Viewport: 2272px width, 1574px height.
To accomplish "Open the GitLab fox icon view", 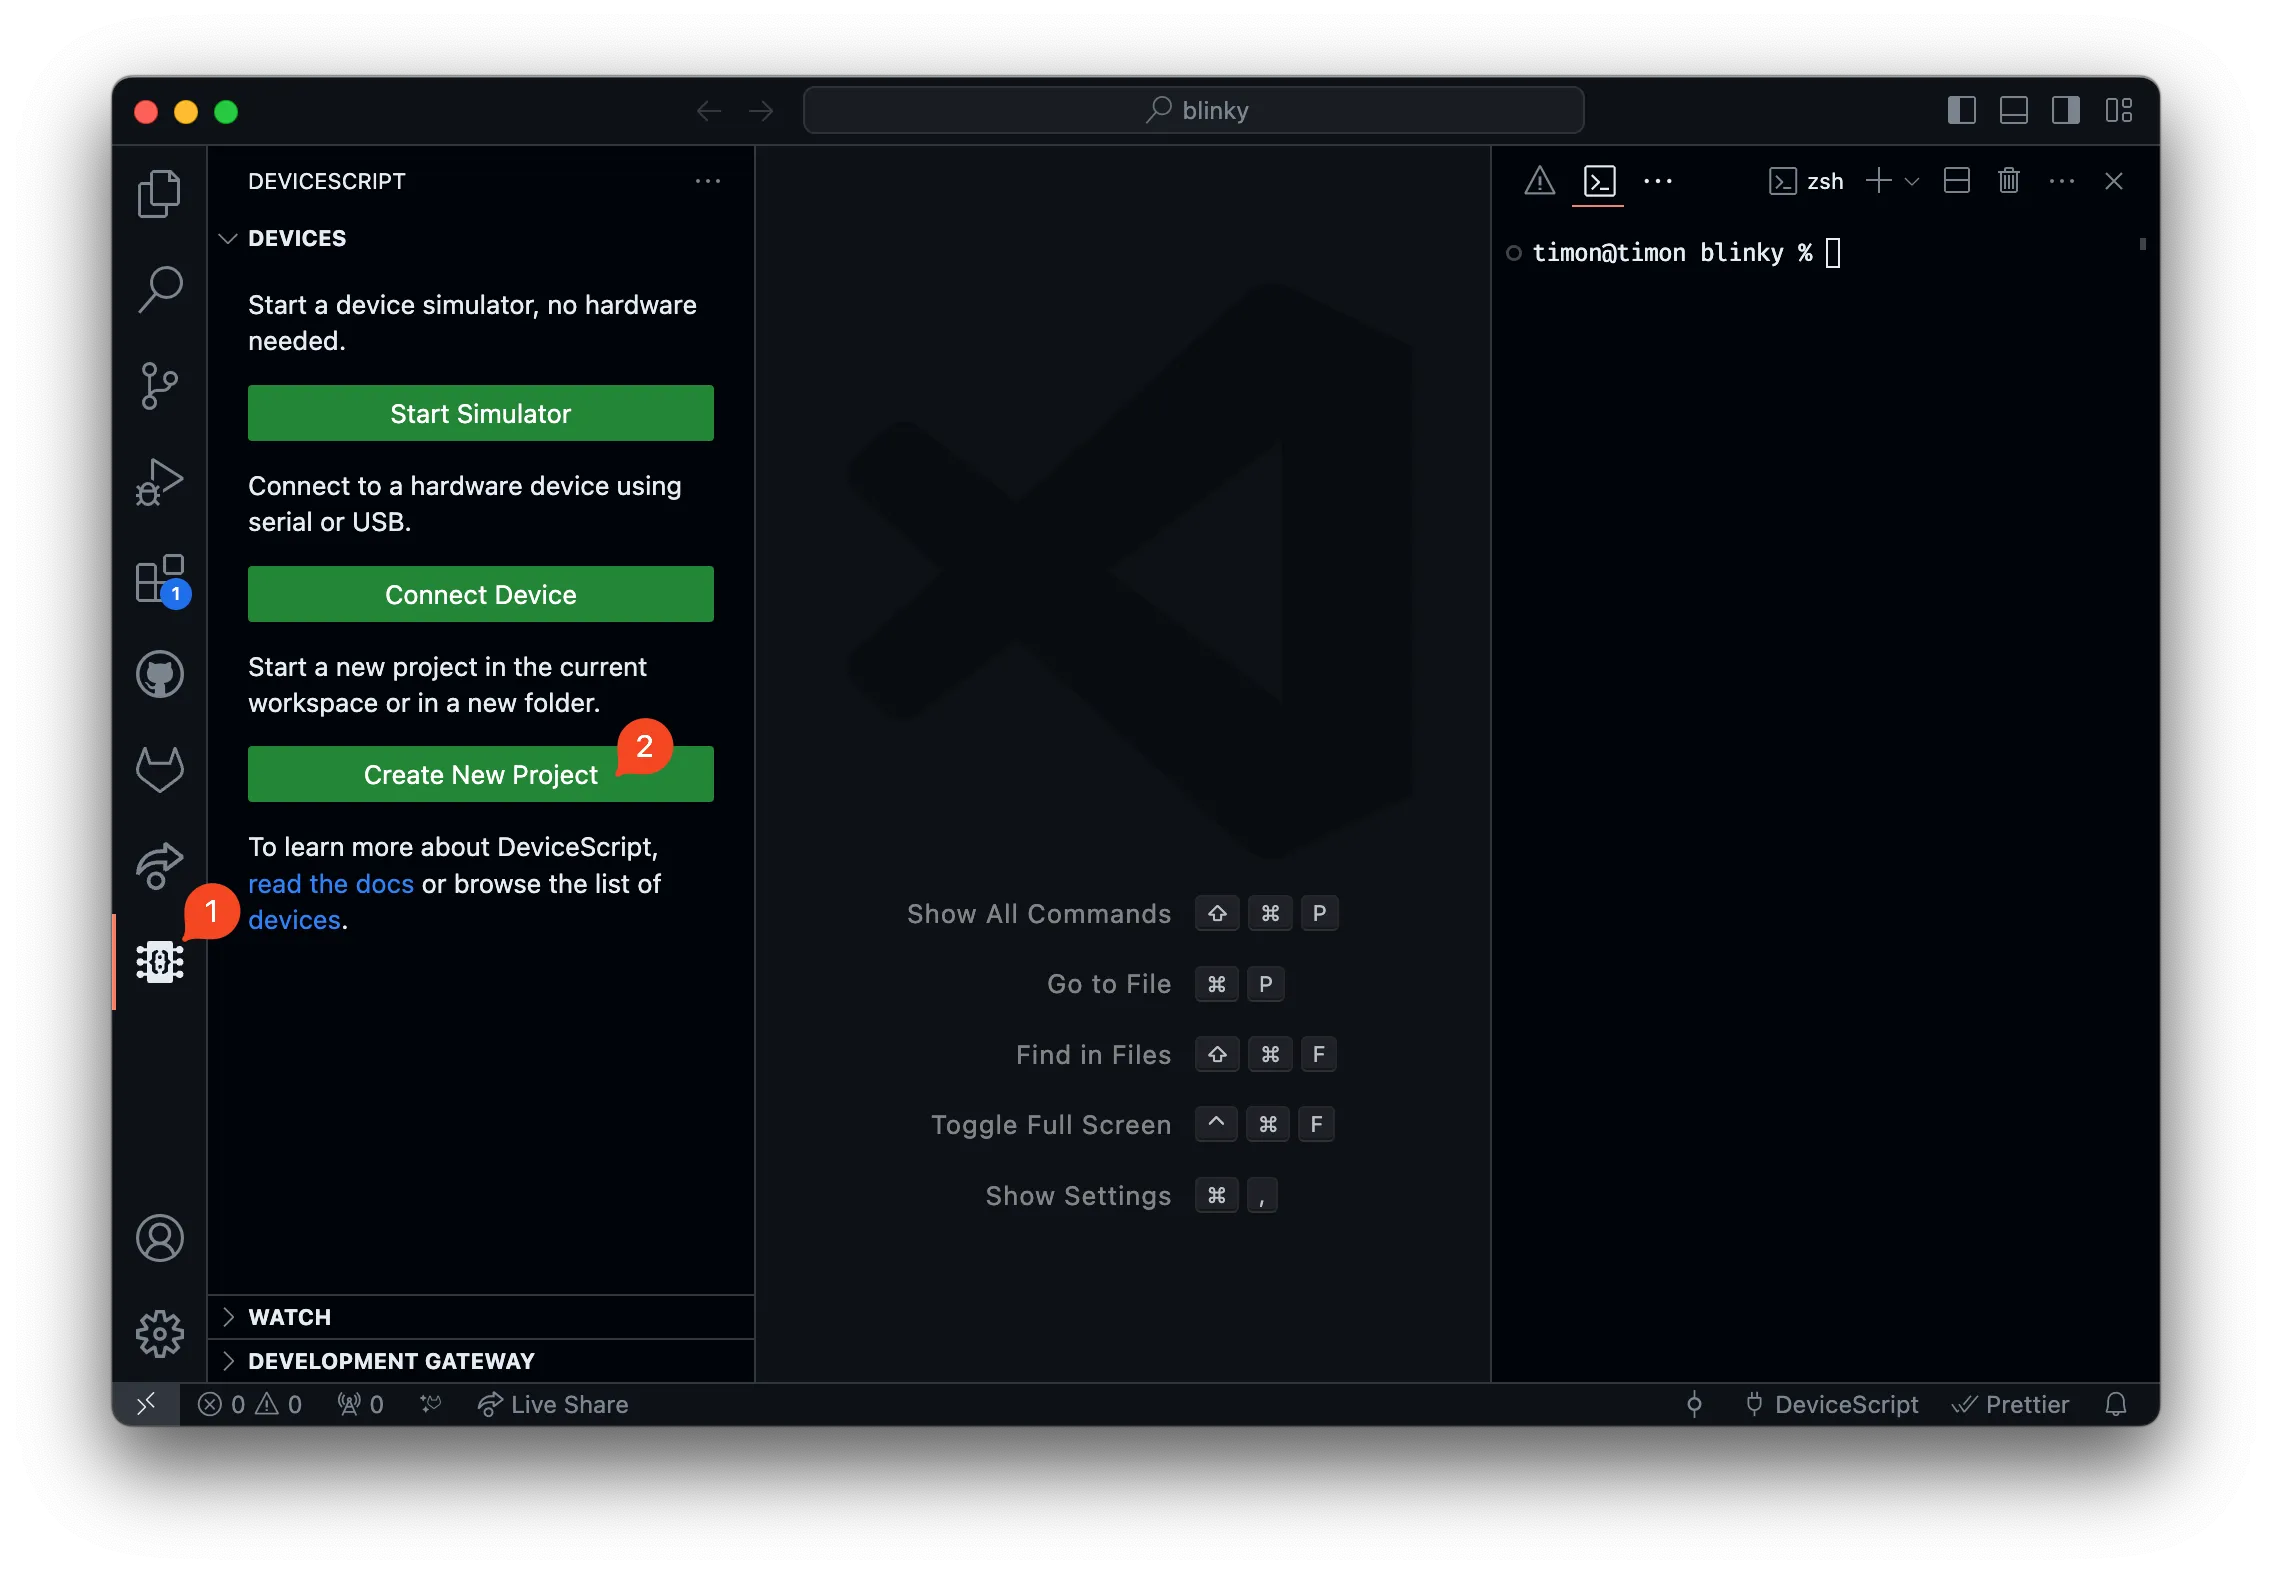I will [x=160, y=769].
